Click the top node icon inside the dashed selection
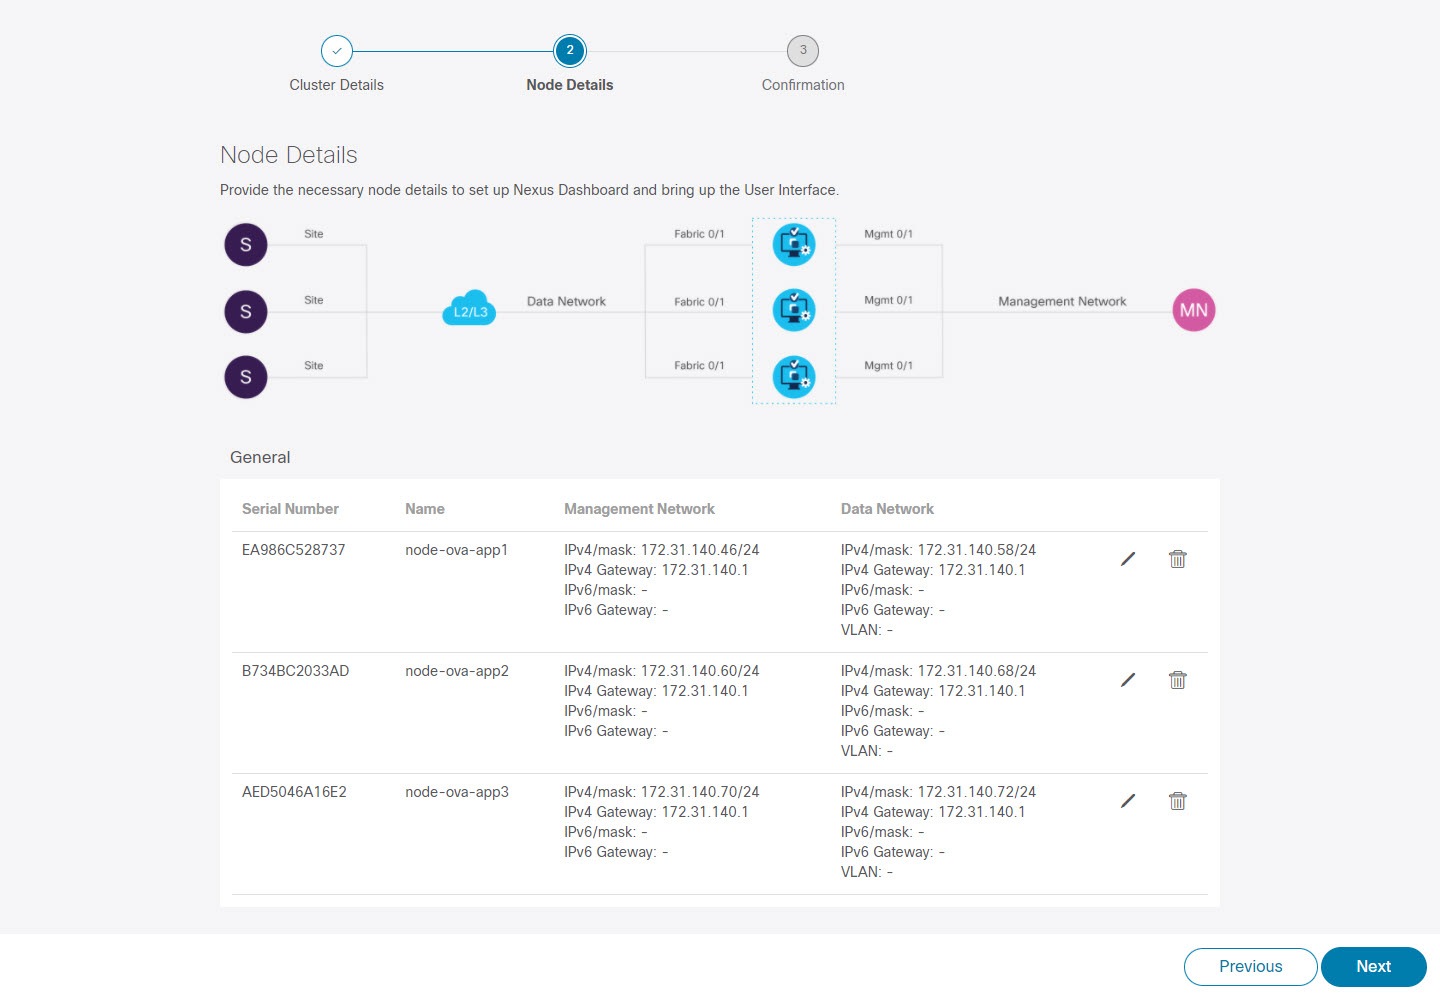Screen dimensions: 1440x1000 (x=793, y=244)
